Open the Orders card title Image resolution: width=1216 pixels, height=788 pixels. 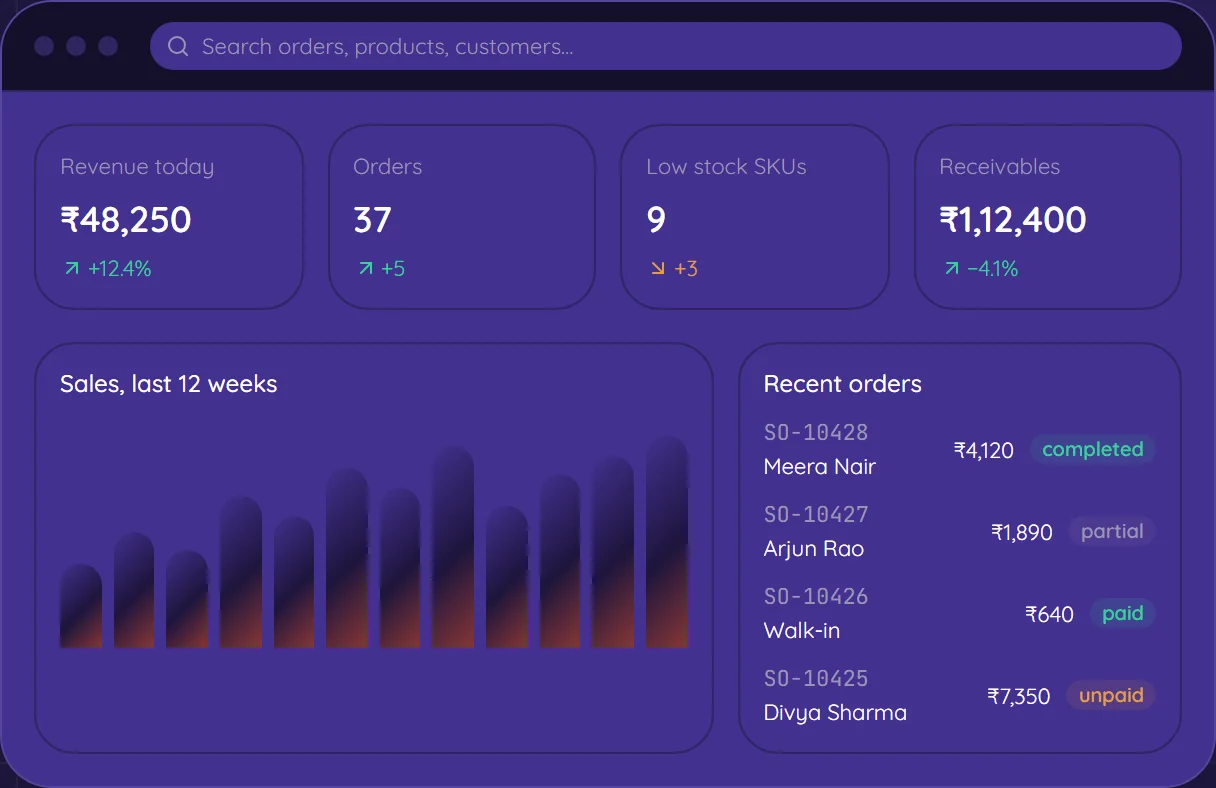coord(388,167)
